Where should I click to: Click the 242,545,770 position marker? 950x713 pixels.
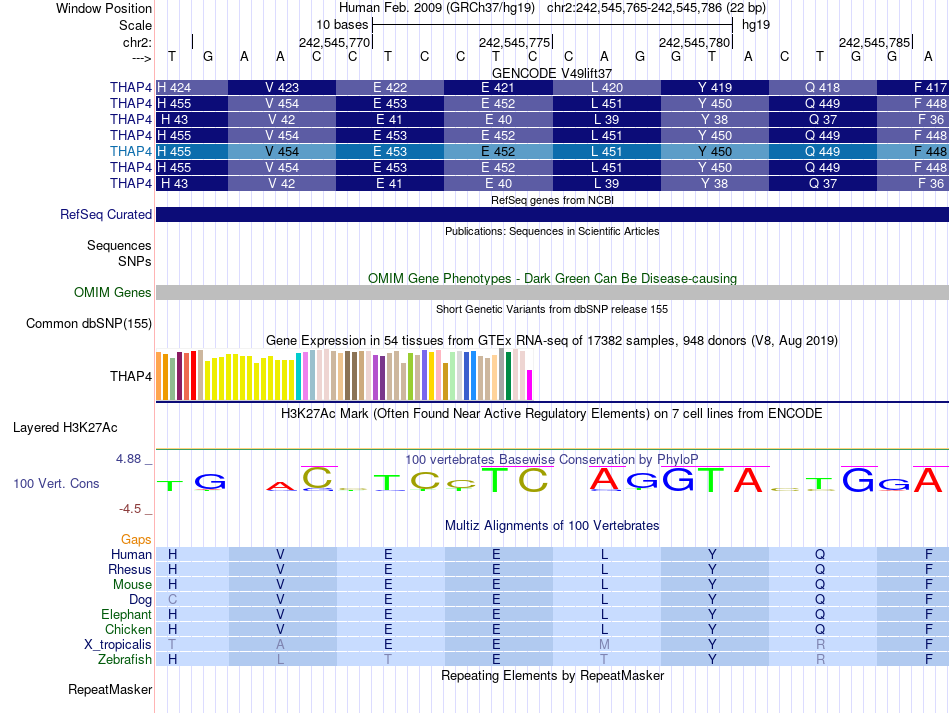[x=334, y=42]
